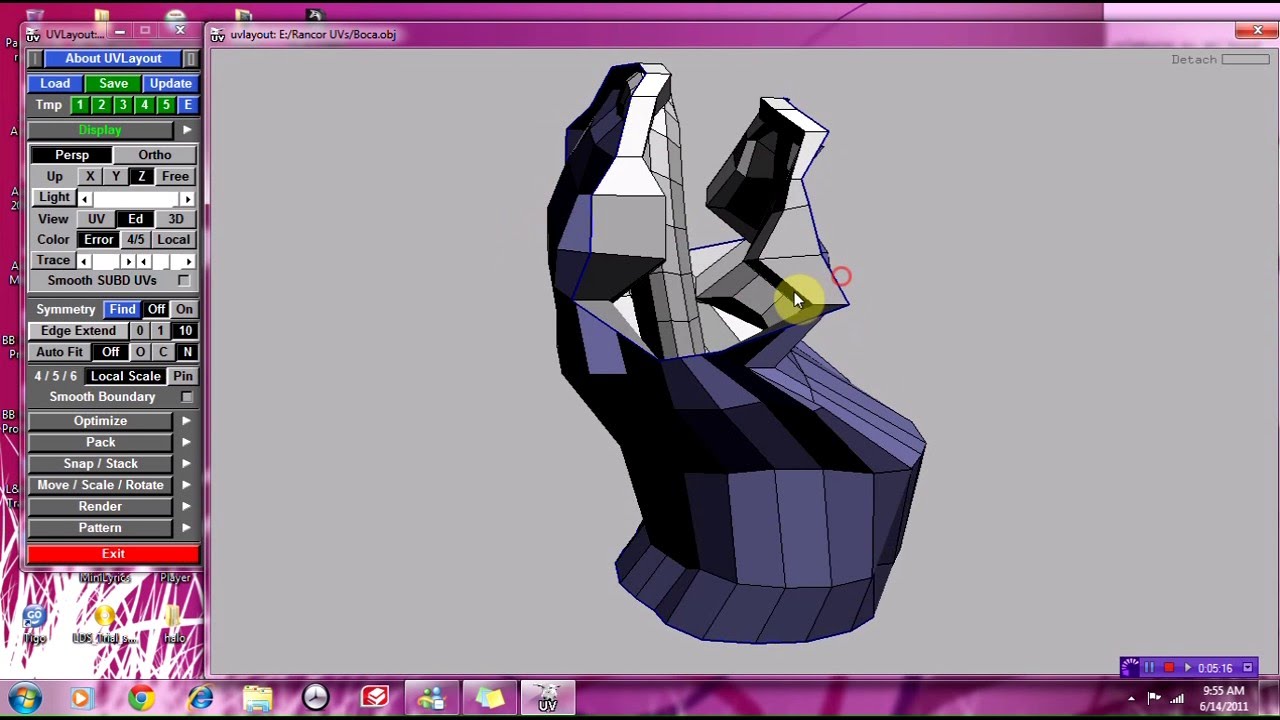This screenshot has height=720, width=1280.
Task: Click the red Exit button
Action: tap(113, 554)
